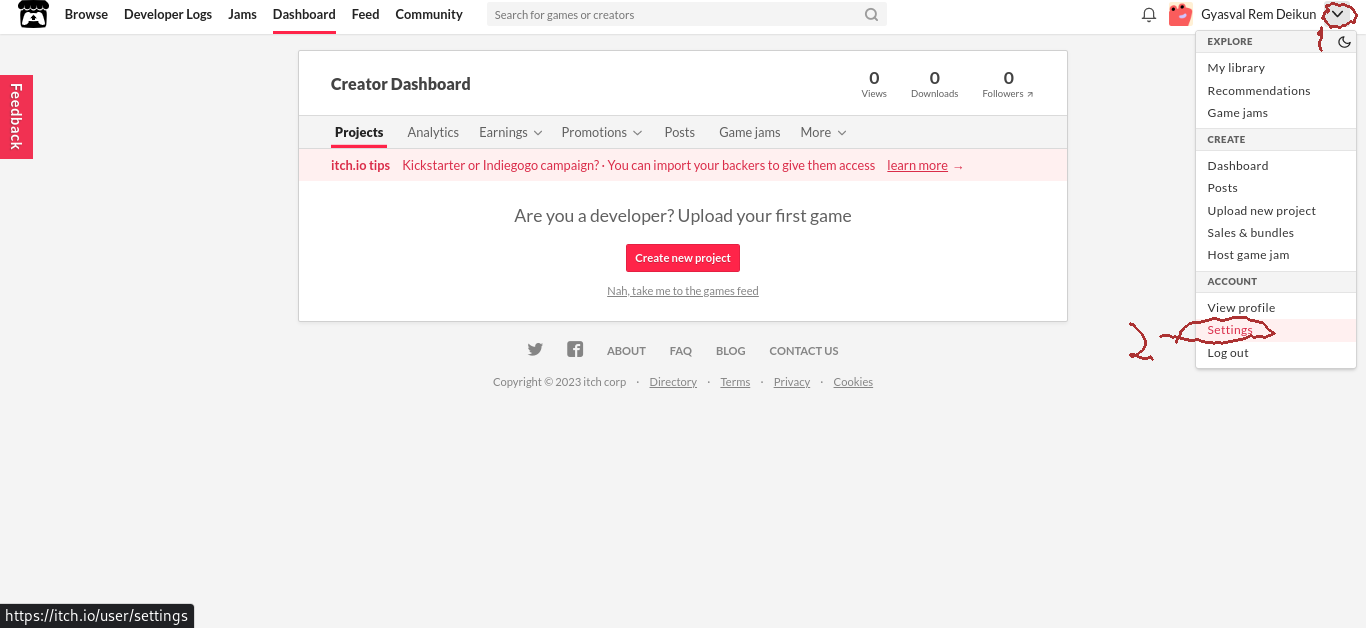Open Feed in top navigation

(365, 14)
